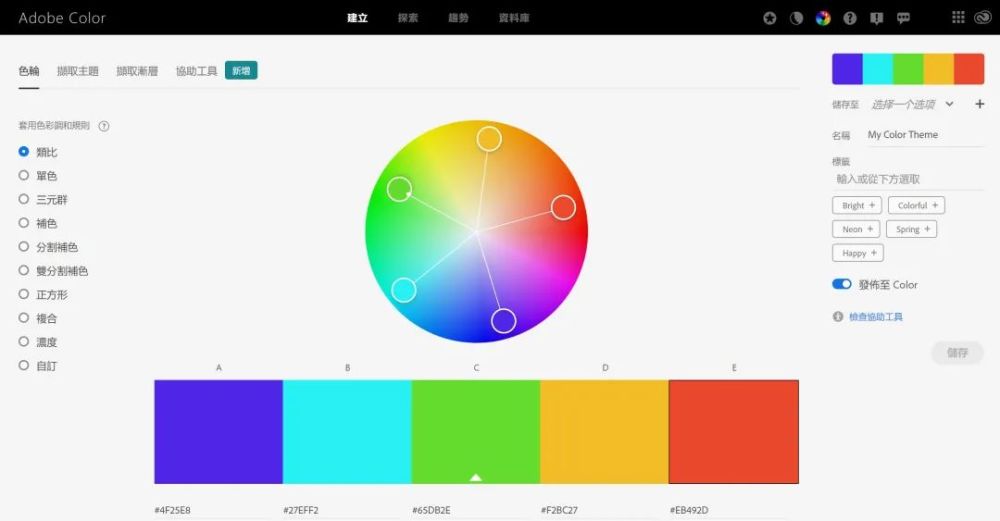This screenshot has height=521, width=1000.
Task: Select the 雙分割補色 harmony rule
Action: click(x=24, y=270)
